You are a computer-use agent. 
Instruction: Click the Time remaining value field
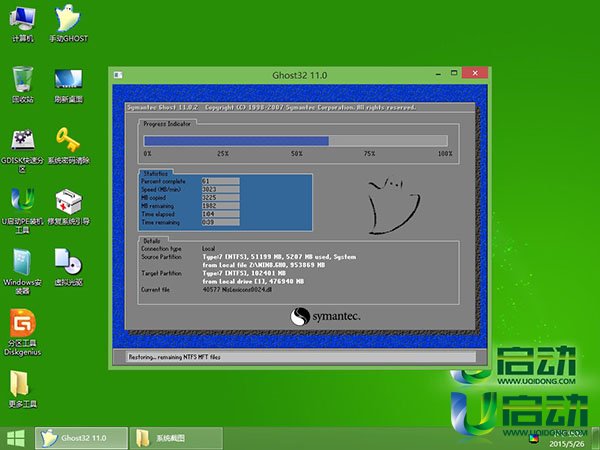click(x=220, y=222)
